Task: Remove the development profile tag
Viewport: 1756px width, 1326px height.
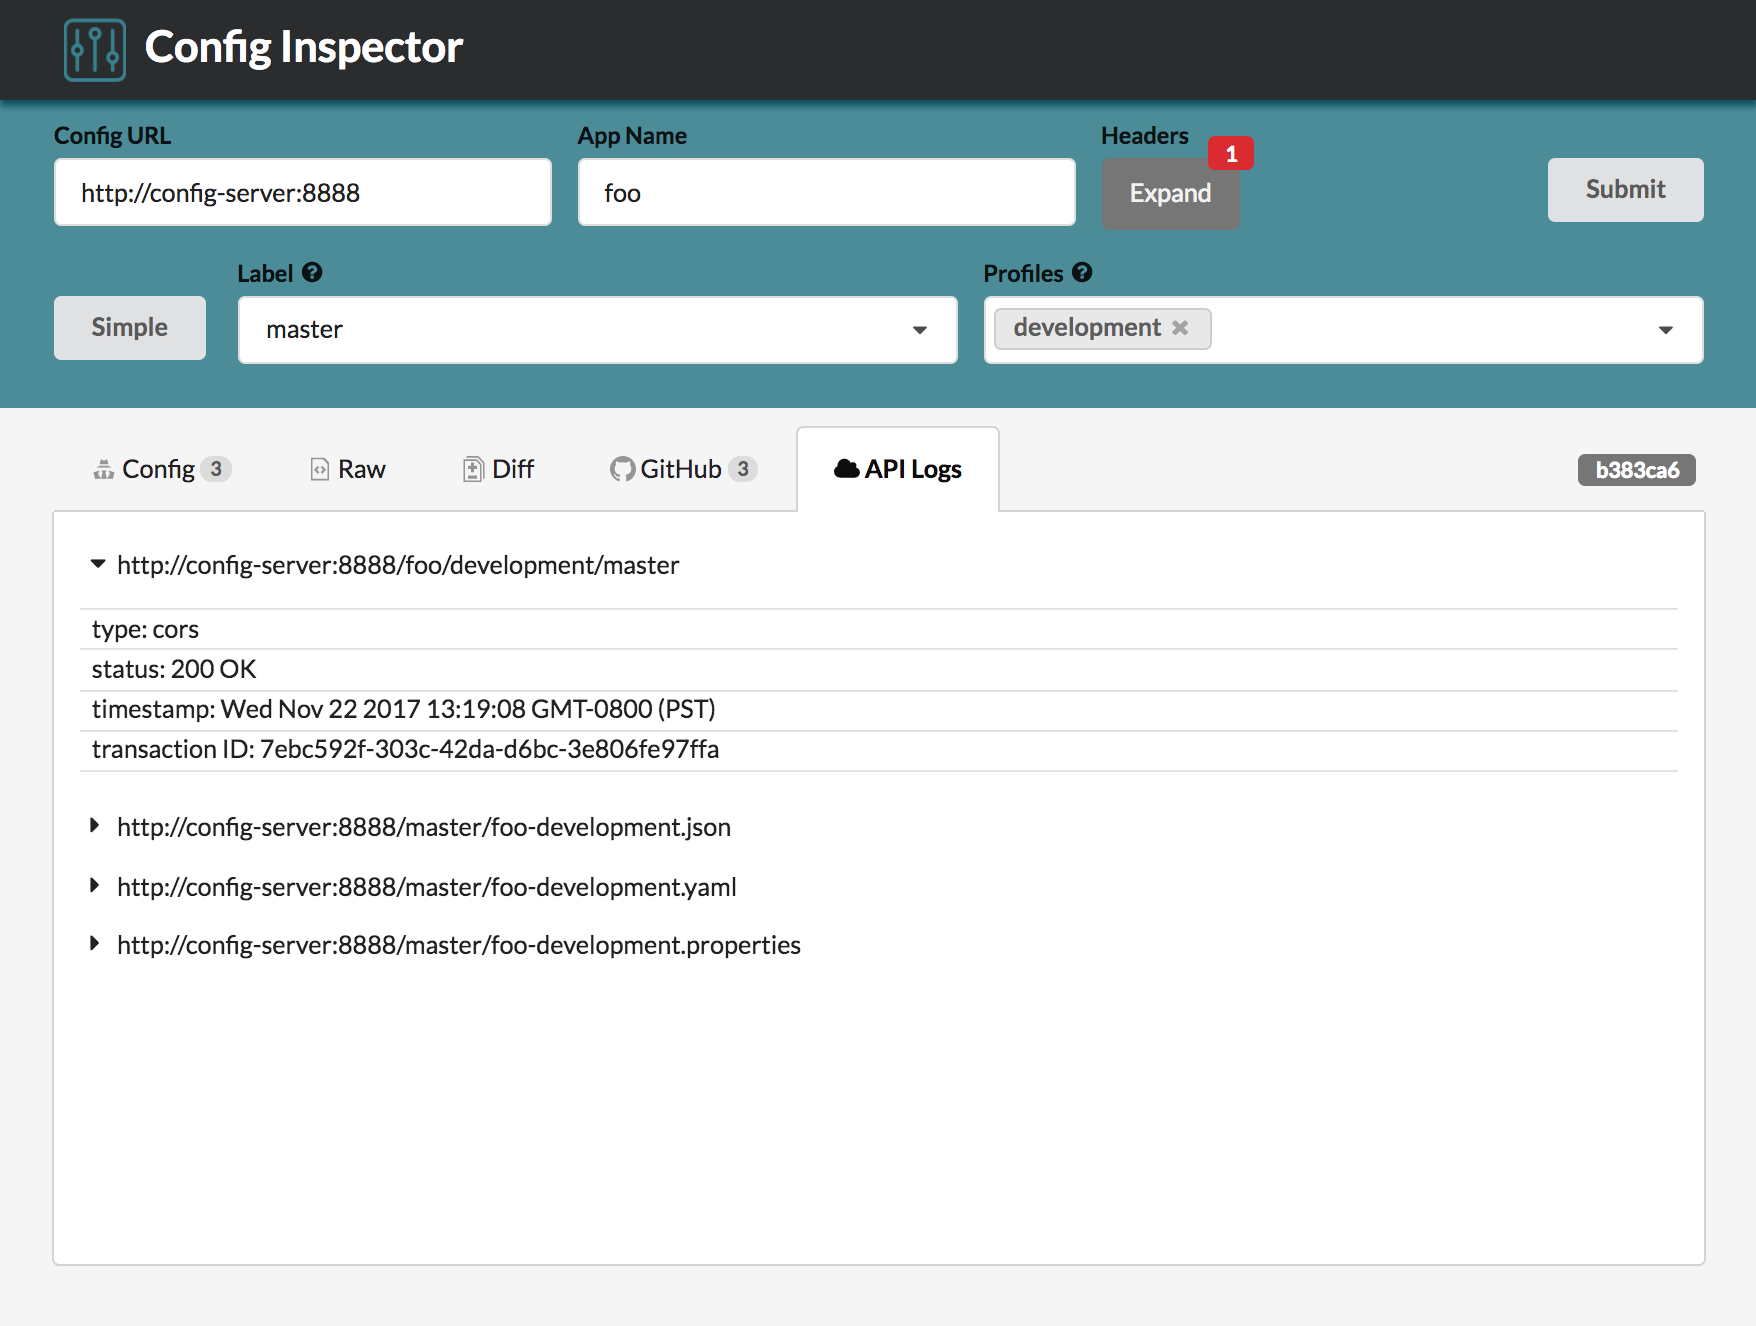Action: 1180,328
